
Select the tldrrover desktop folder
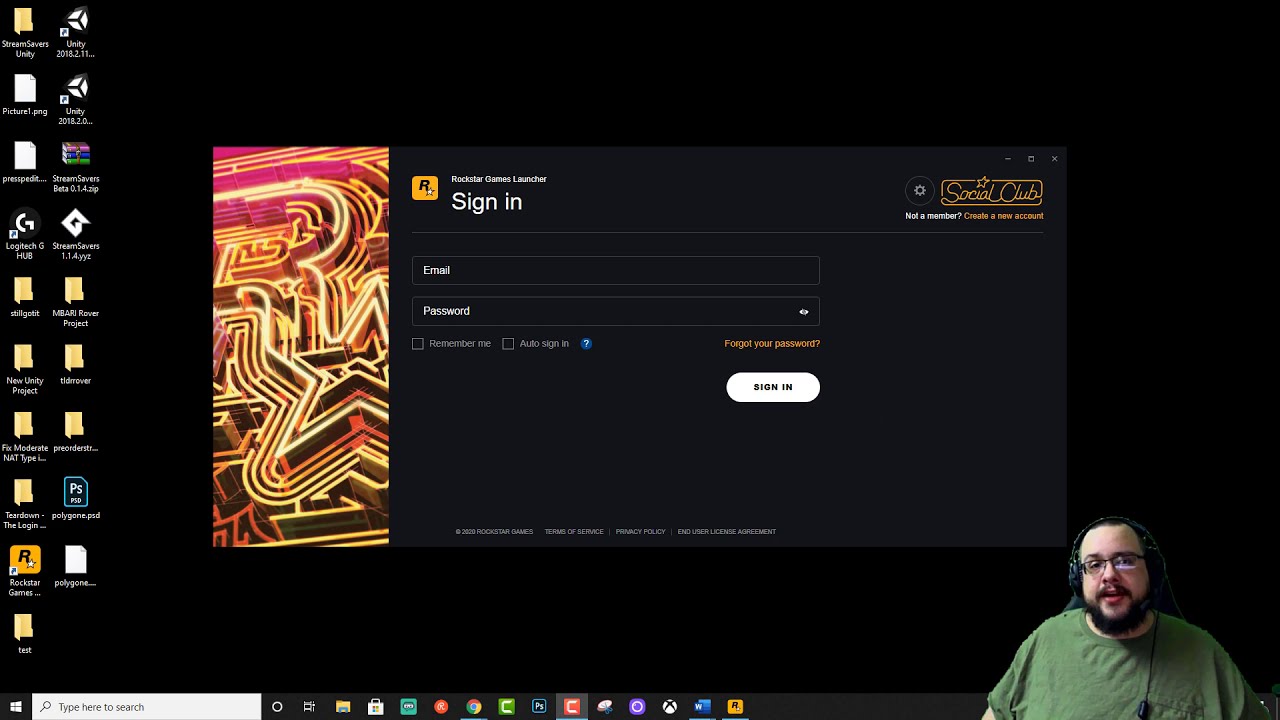76,365
